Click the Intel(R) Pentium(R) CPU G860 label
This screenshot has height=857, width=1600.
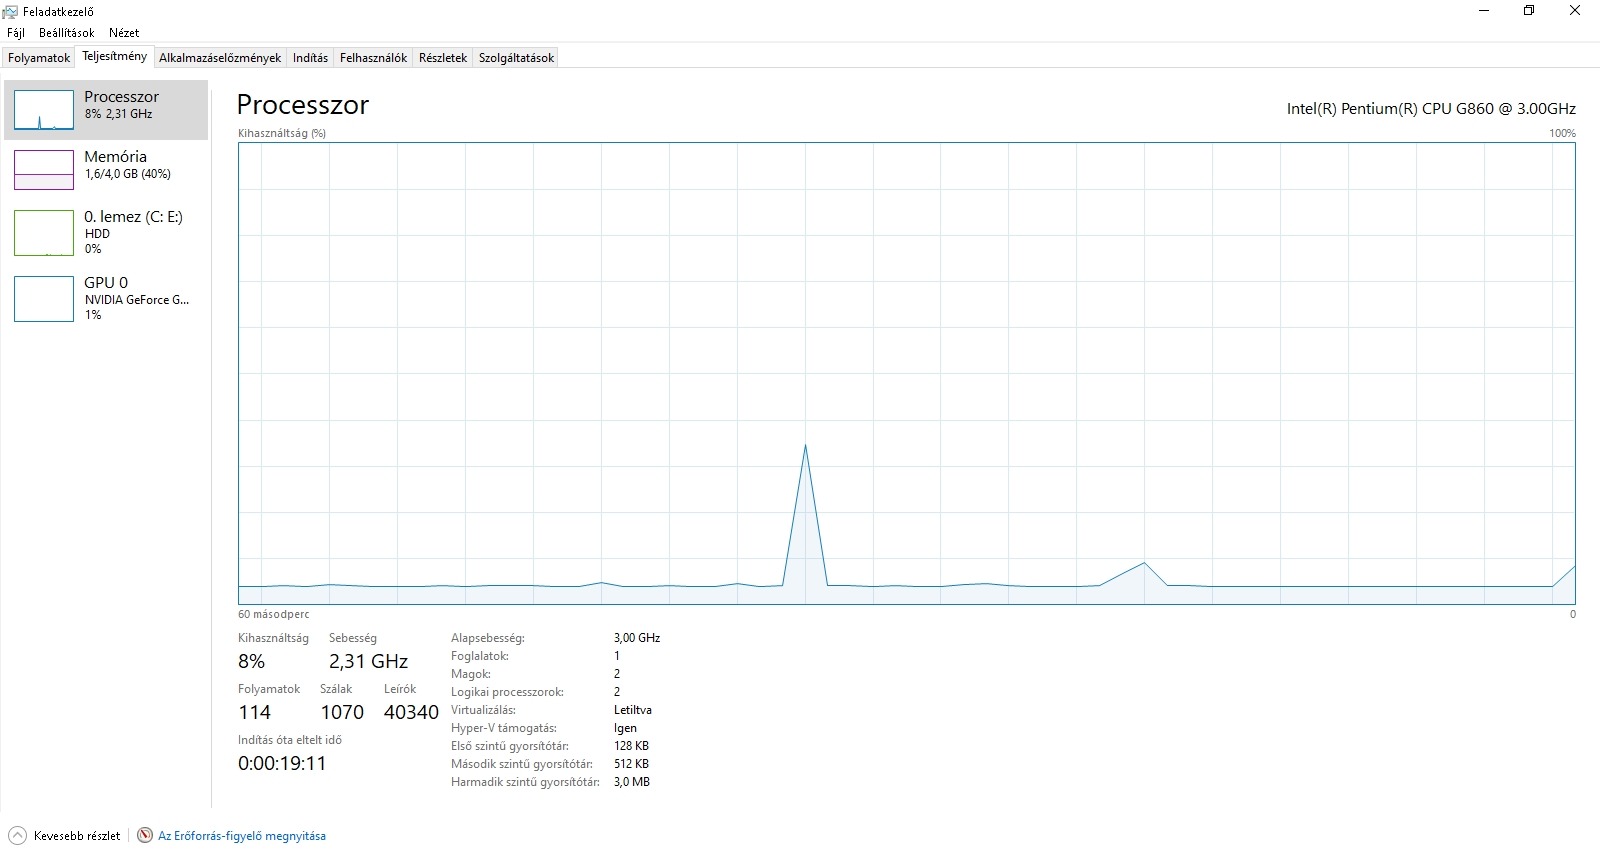click(1431, 109)
